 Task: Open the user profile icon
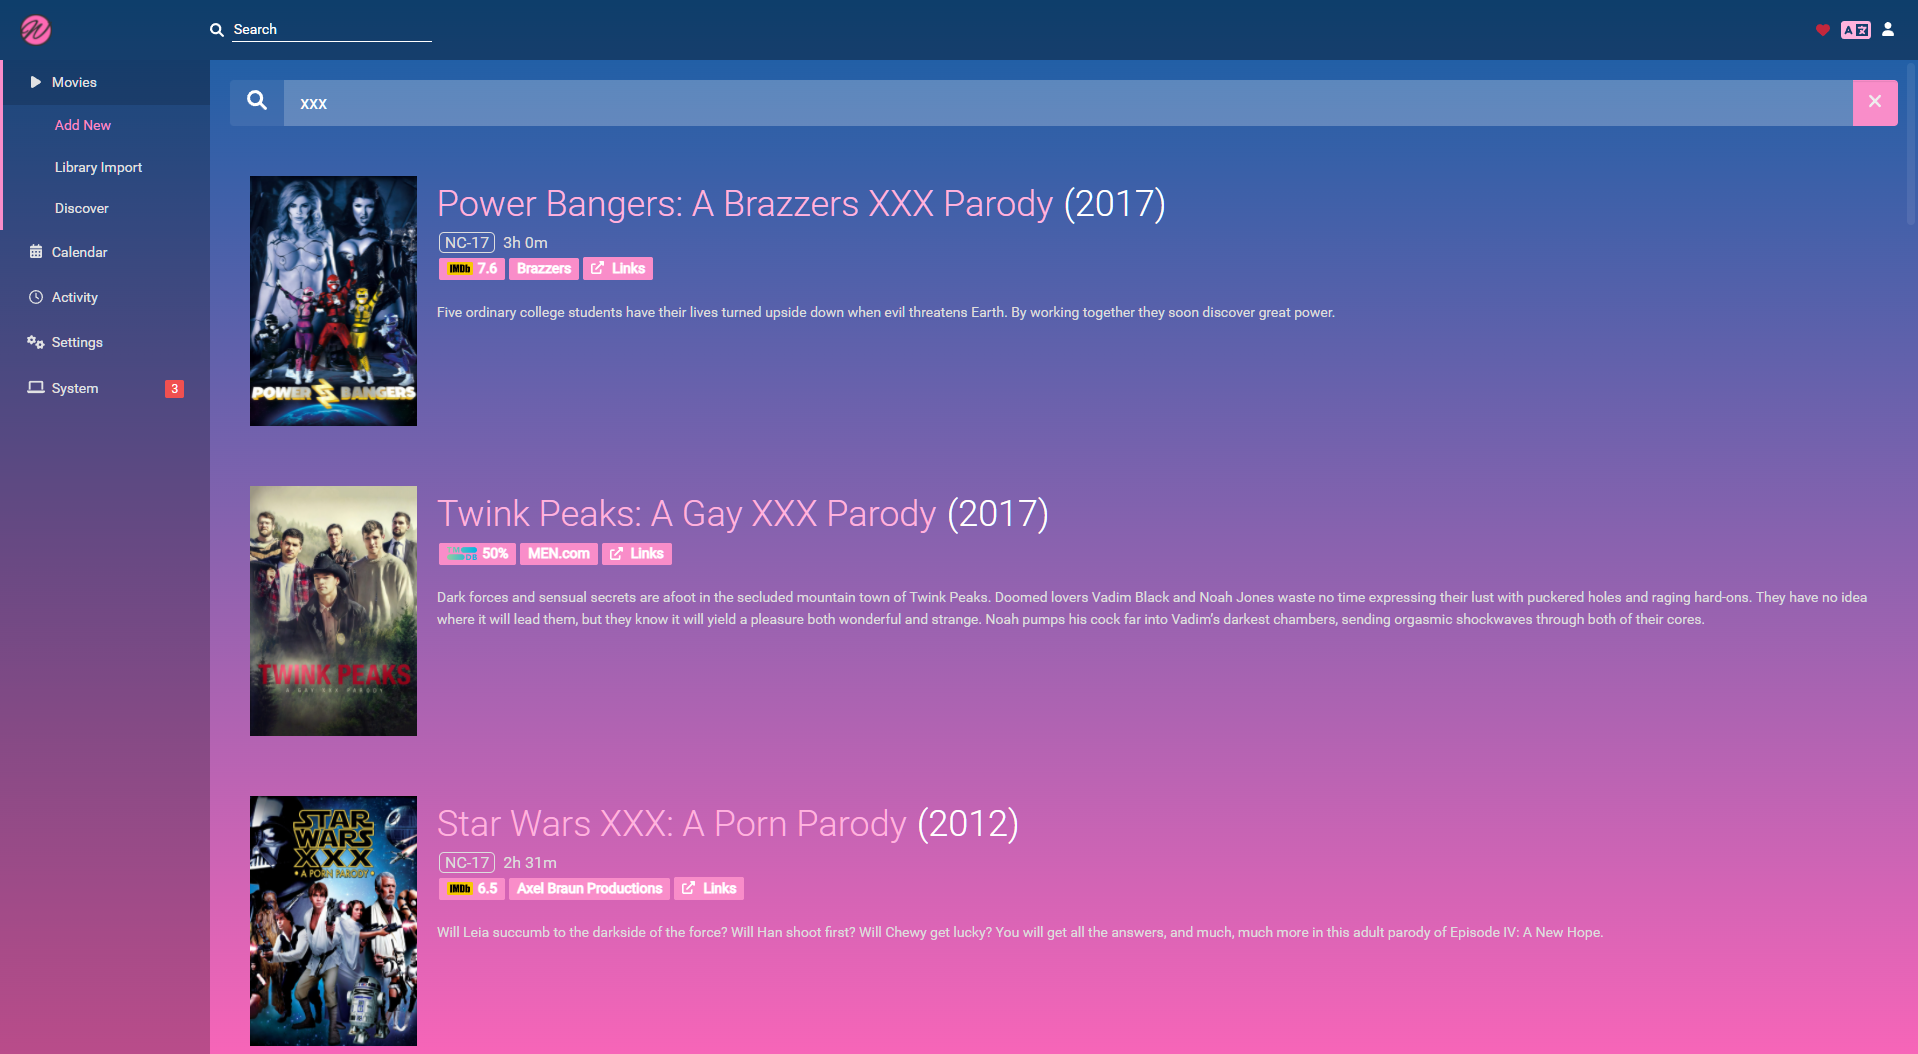[x=1888, y=30]
